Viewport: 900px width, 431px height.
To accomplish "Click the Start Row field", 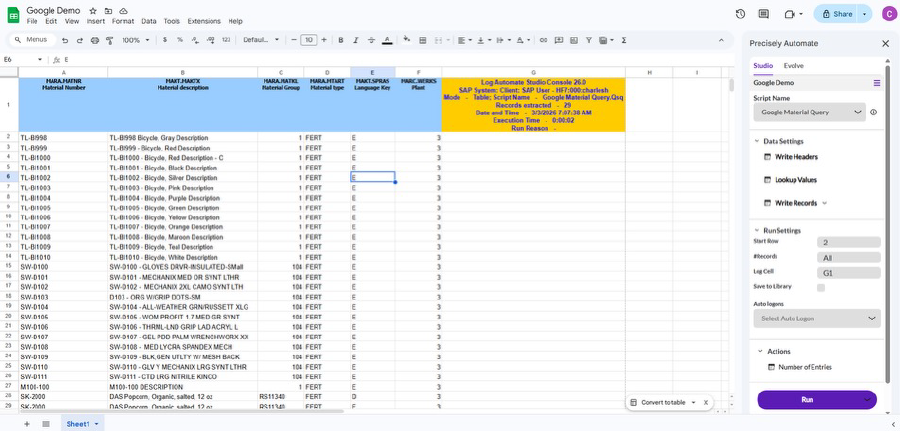I will [x=848, y=242].
